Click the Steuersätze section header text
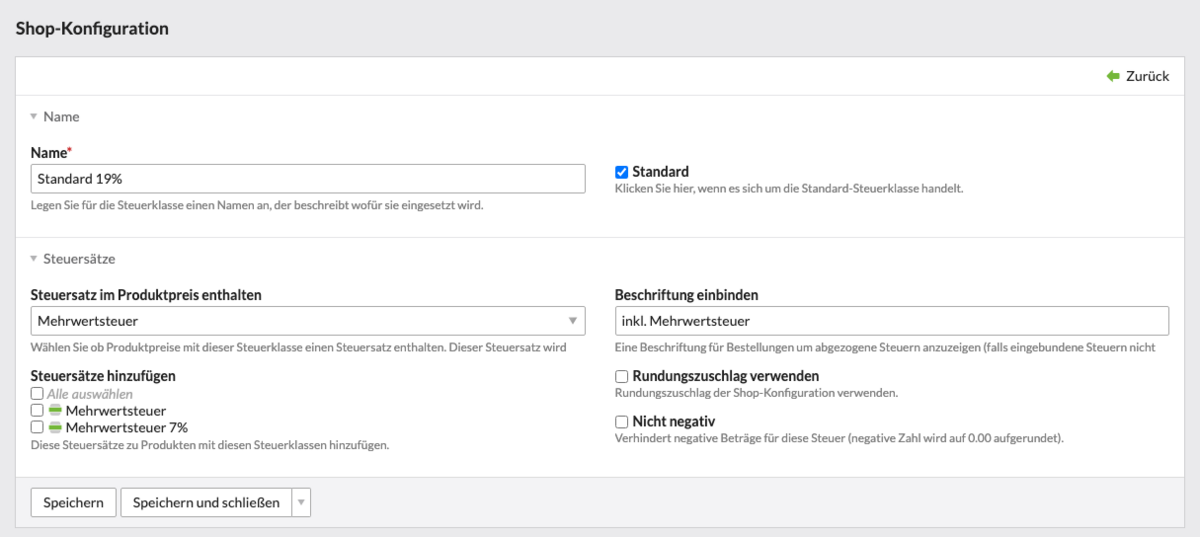 point(79,259)
